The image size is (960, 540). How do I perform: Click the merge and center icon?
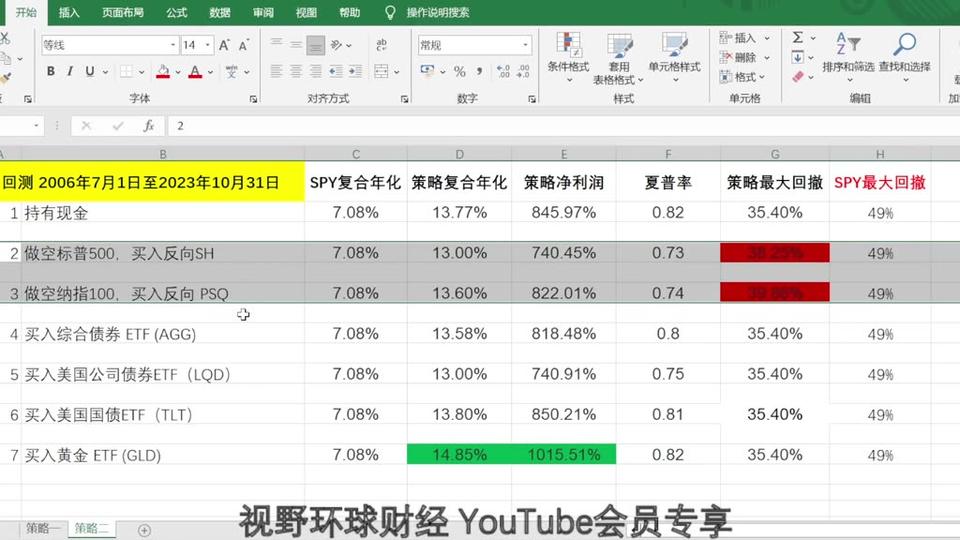pyautogui.click(x=381, y=72)
